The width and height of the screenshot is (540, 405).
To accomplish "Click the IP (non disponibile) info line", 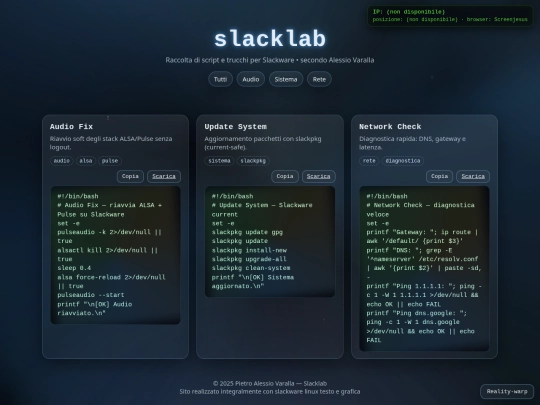I will 409,12.
